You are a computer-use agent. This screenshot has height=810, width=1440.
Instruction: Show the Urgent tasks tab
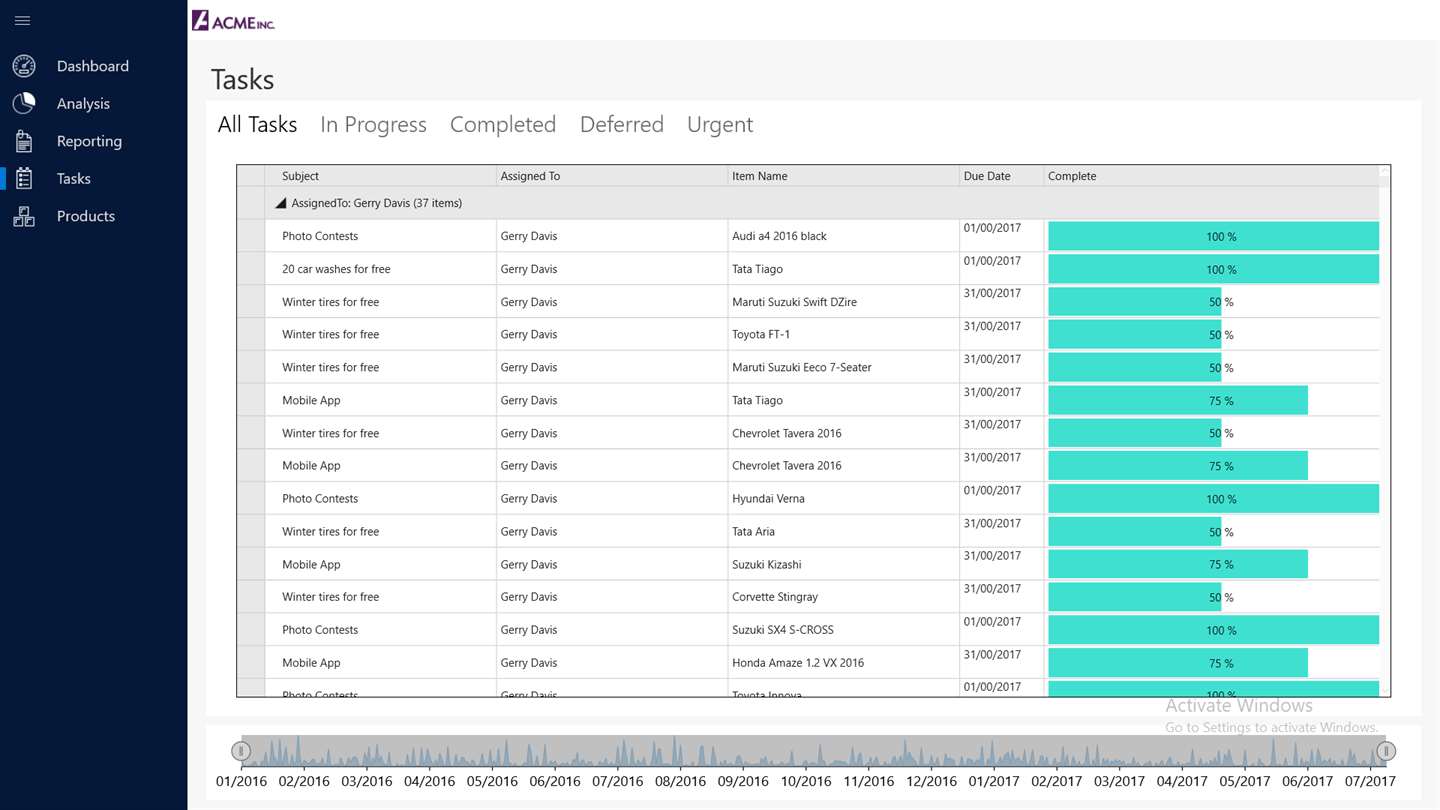coord(720,124)
